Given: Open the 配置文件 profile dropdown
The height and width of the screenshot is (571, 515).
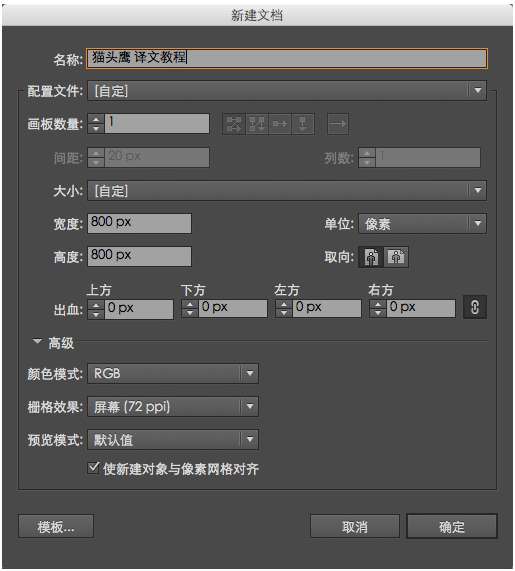Looking at the screenshot, I should [x=287, y=90].
